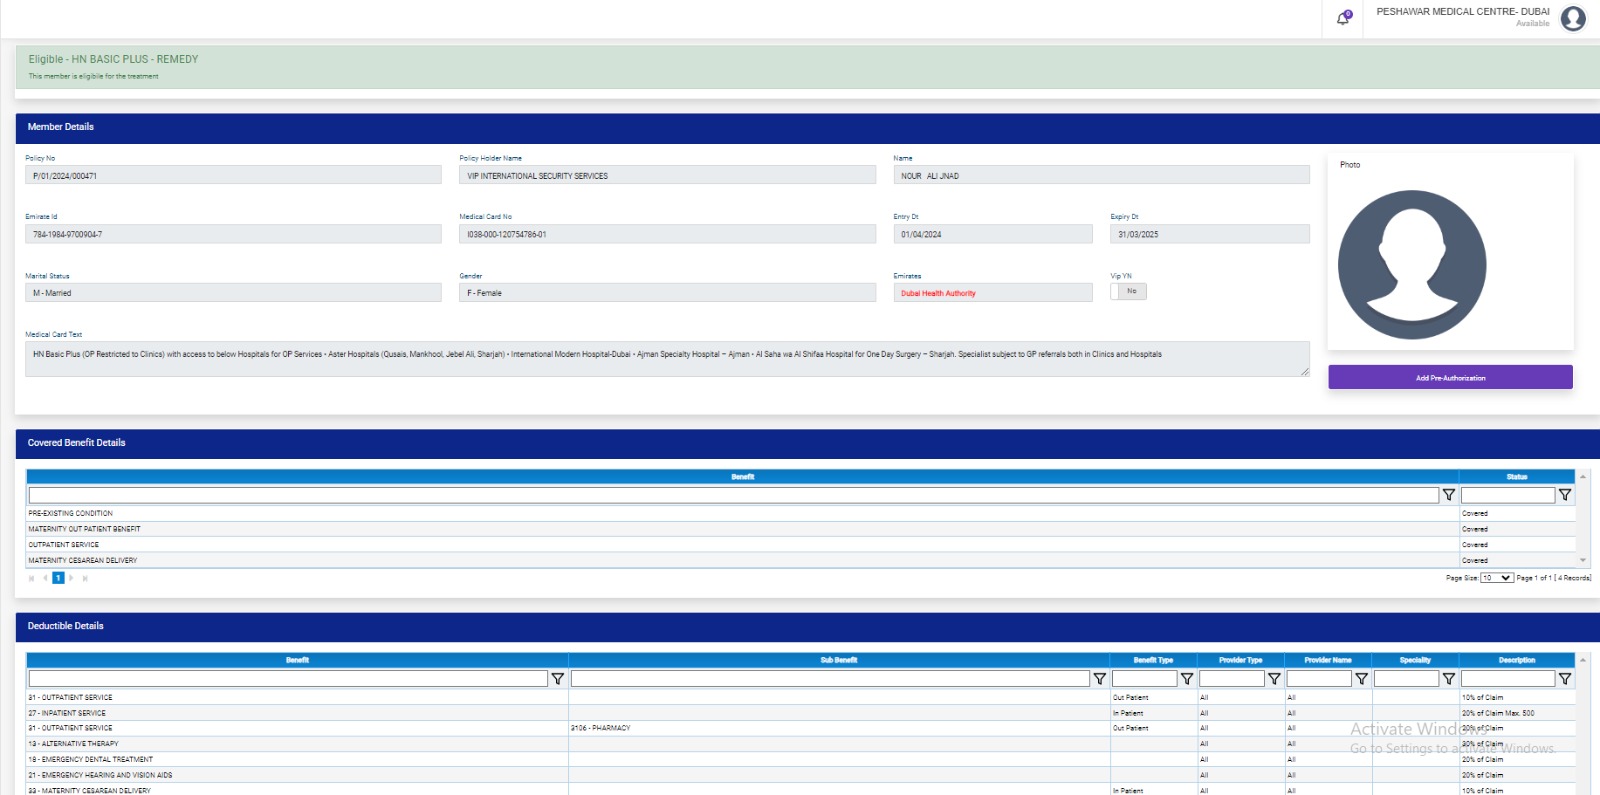Screen dimensions: 1600x795
Task: Click filter icon for Provider Type column
Action: tap(1274, 678)
